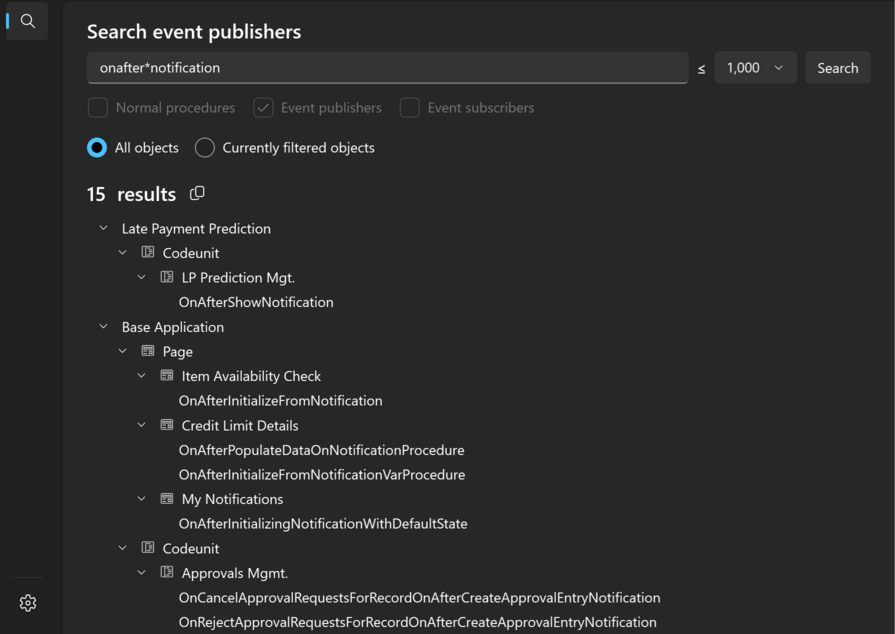Open OnAfterInitializeFromNotification event
The height and width of the screenshot is (634, 895).
280,401
